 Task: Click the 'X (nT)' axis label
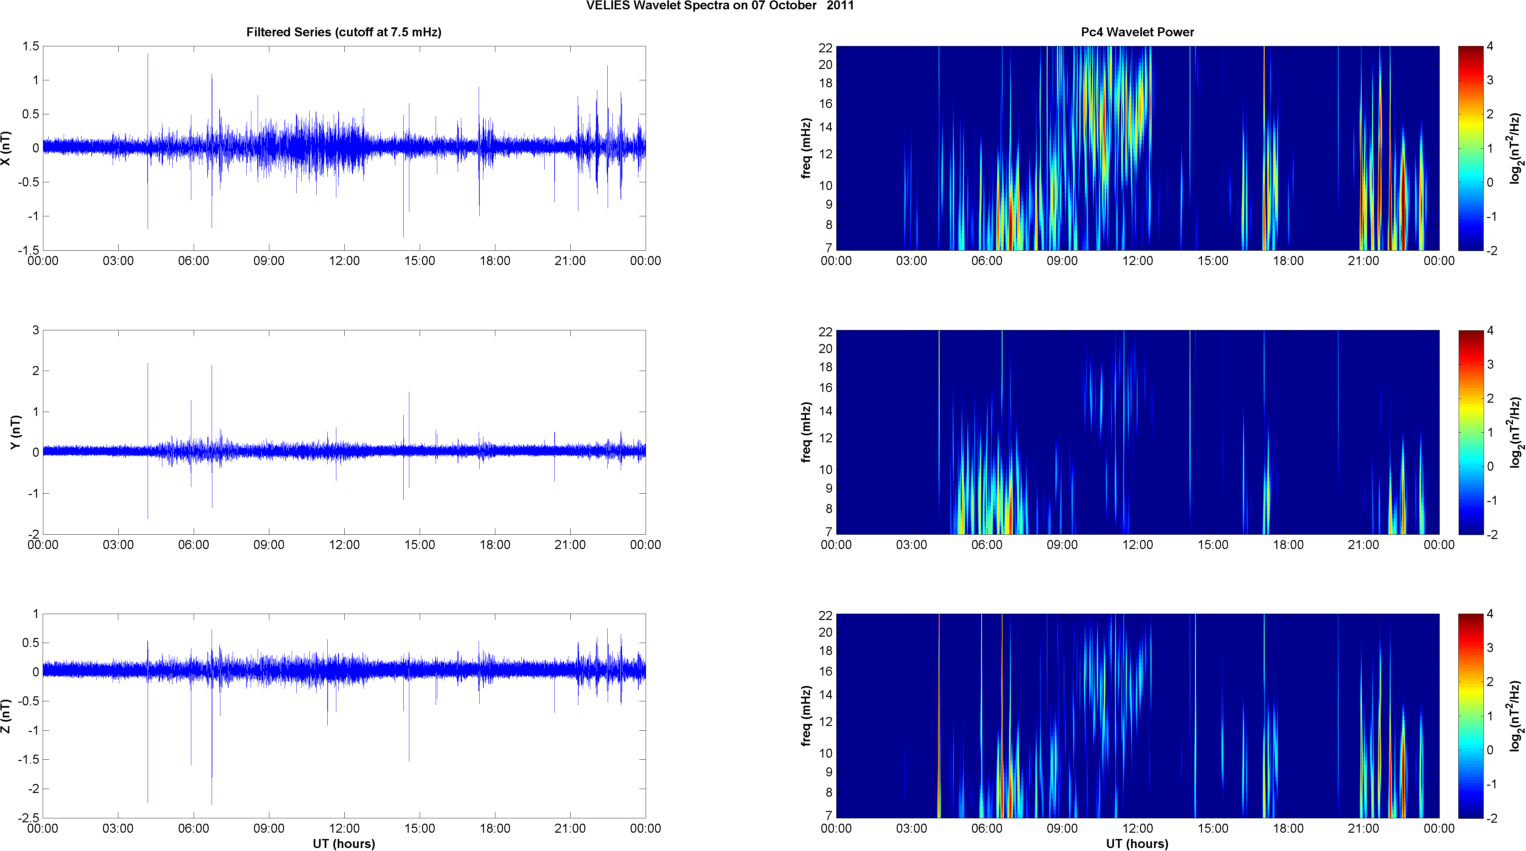pyautogui.click(x=6, y=148)
